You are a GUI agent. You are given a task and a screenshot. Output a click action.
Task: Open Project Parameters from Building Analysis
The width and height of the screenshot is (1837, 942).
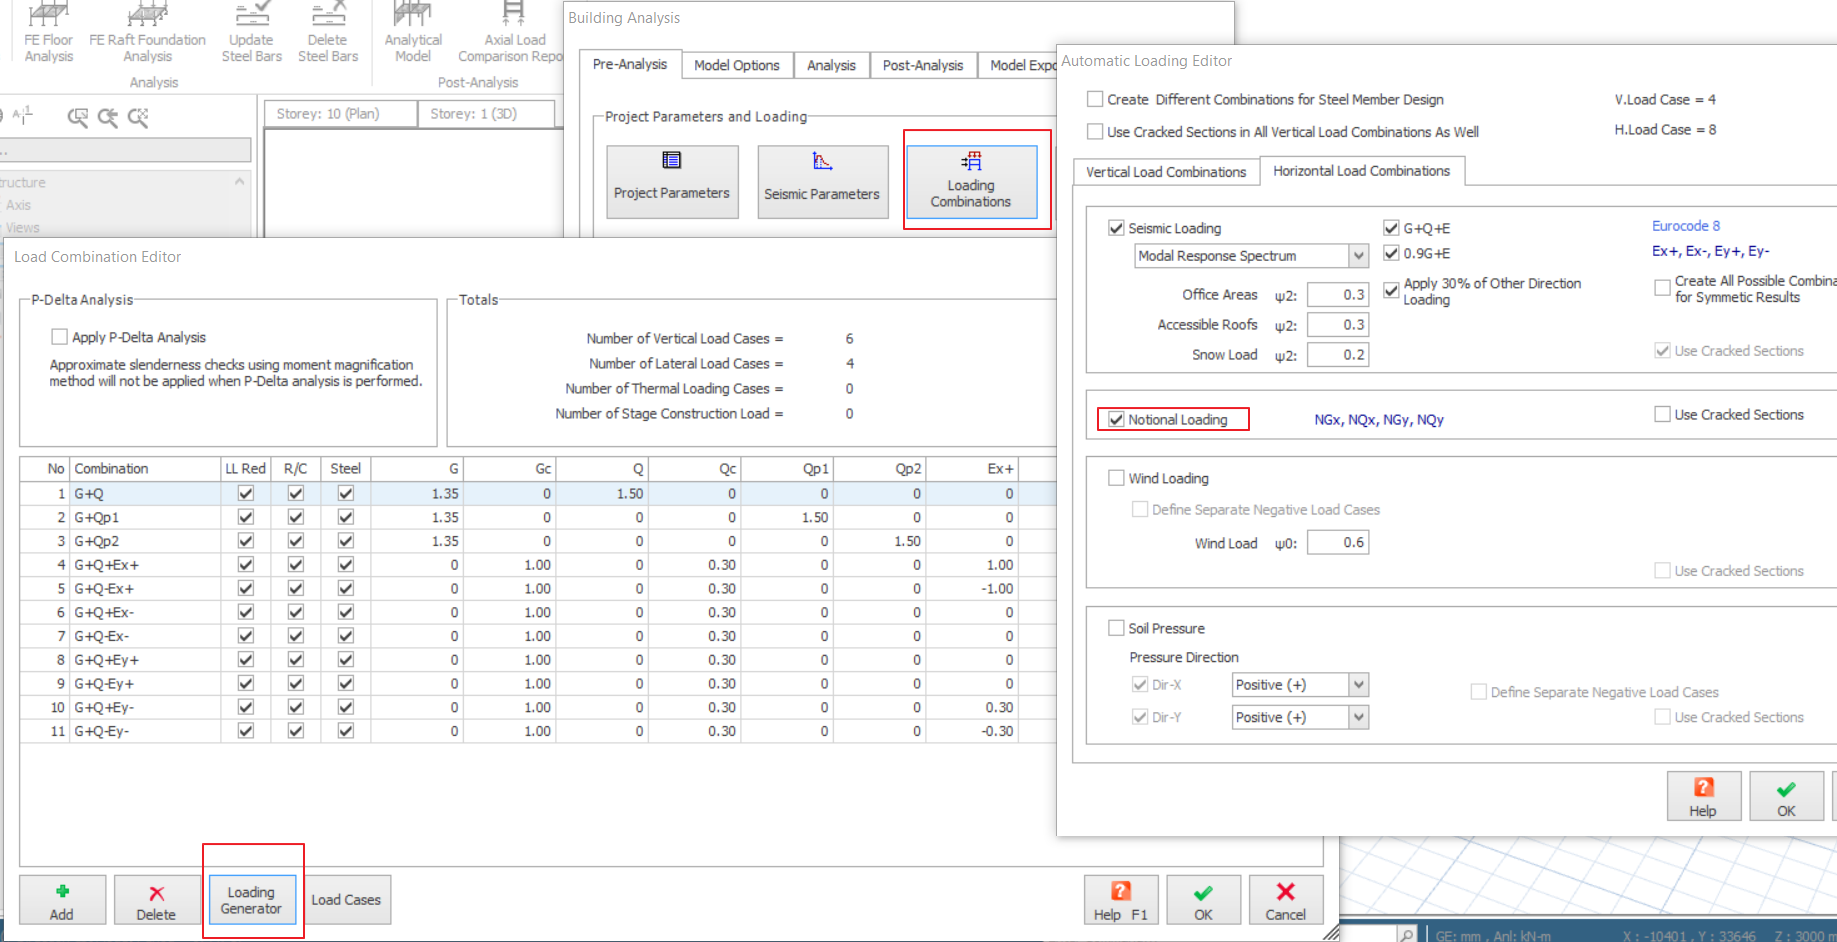(x=671, y=181)
